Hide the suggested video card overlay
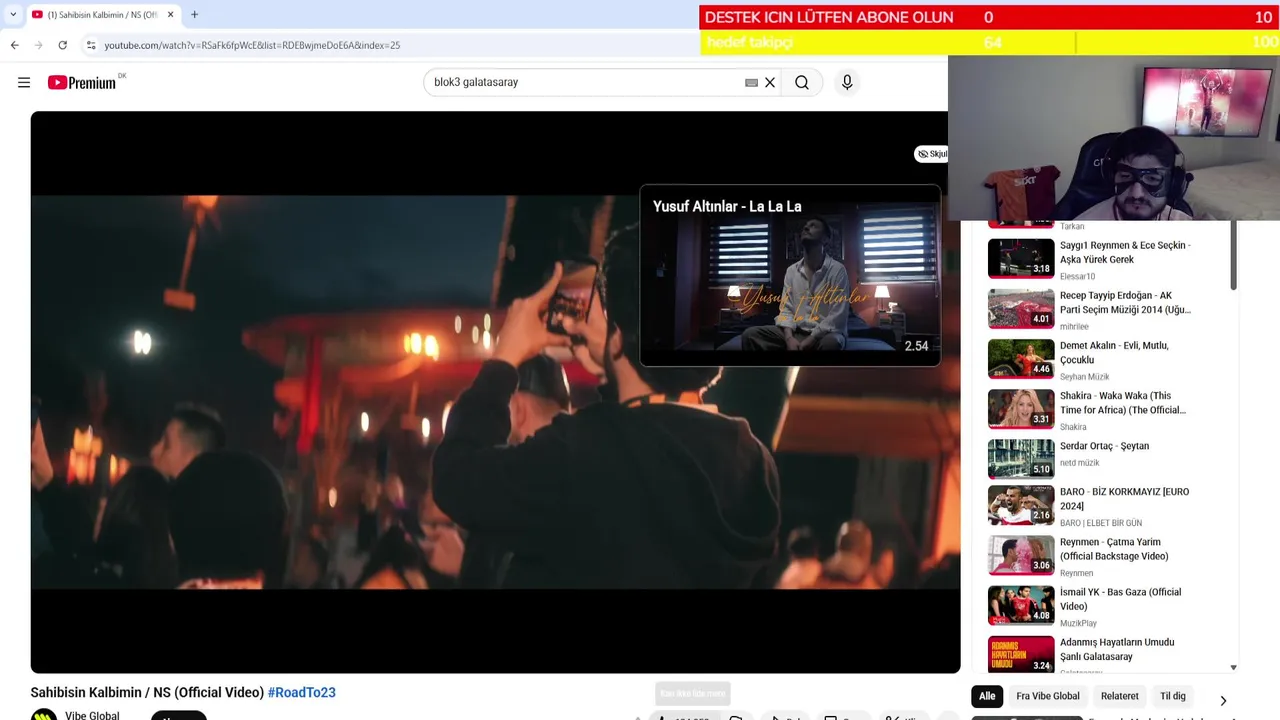This screenshot has height=720, width=1280. coord(931,154)
